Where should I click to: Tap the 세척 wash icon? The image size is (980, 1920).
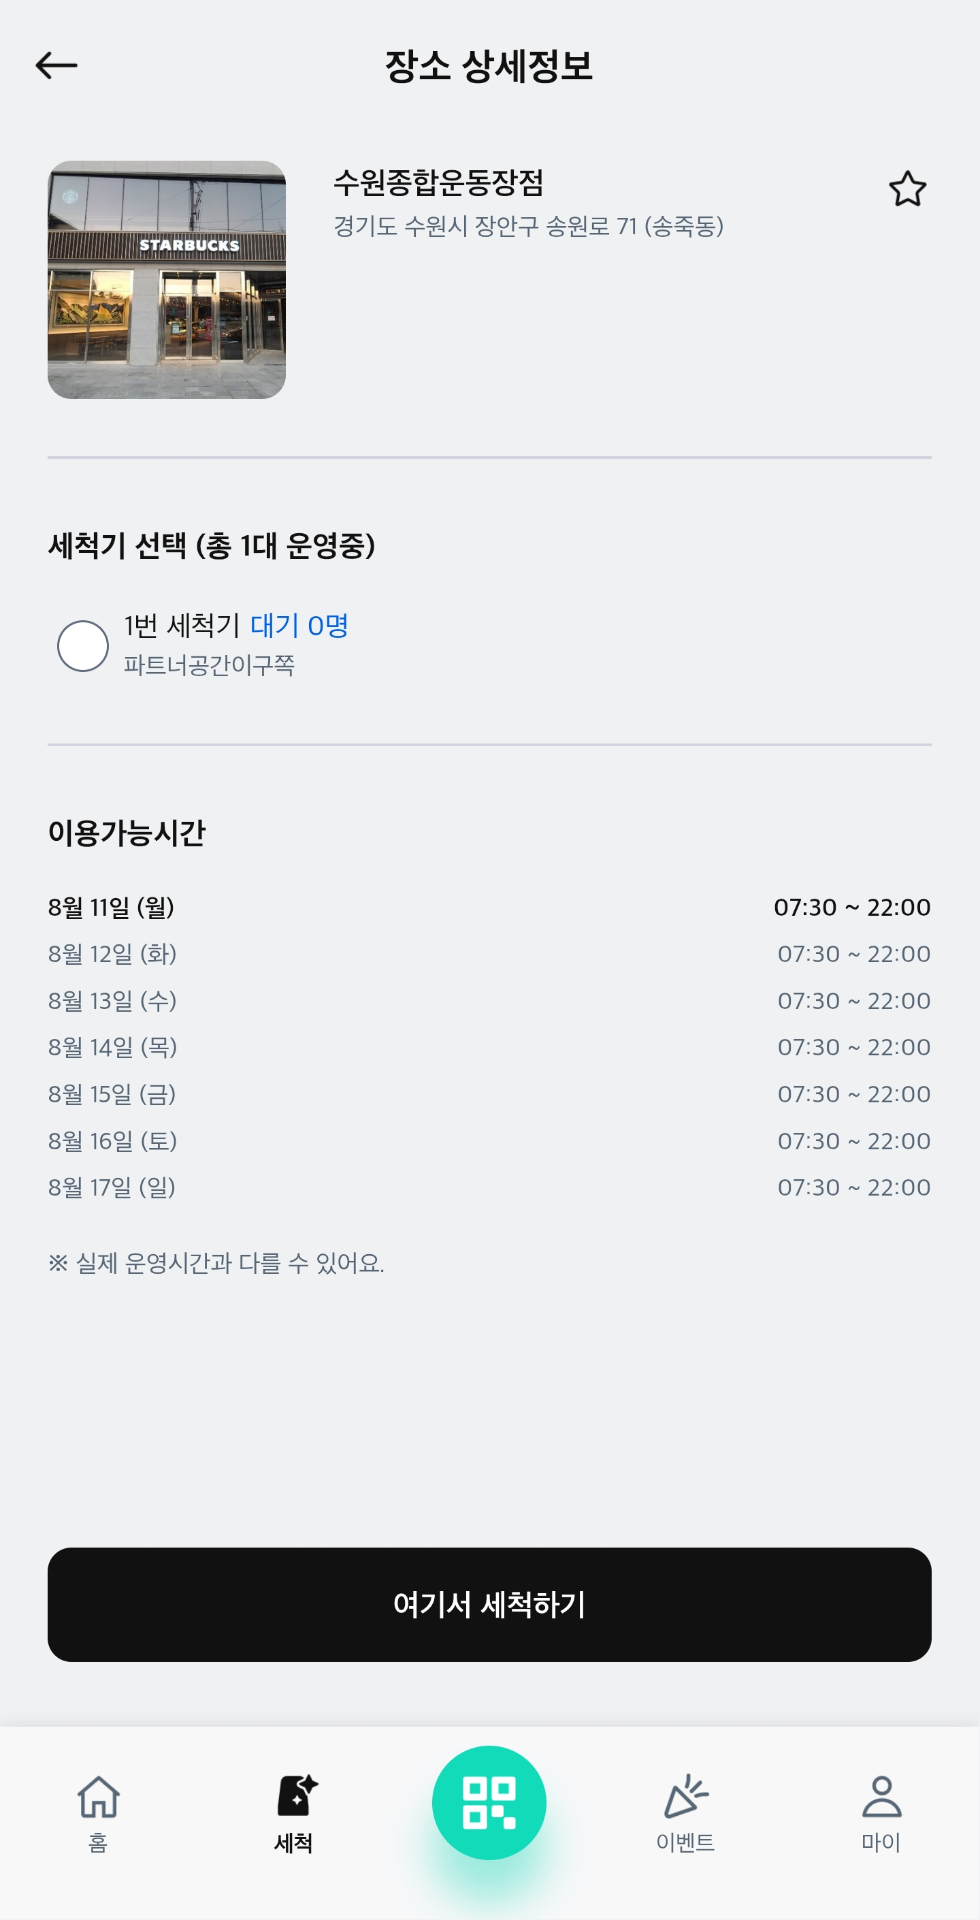pos(296,1795)
